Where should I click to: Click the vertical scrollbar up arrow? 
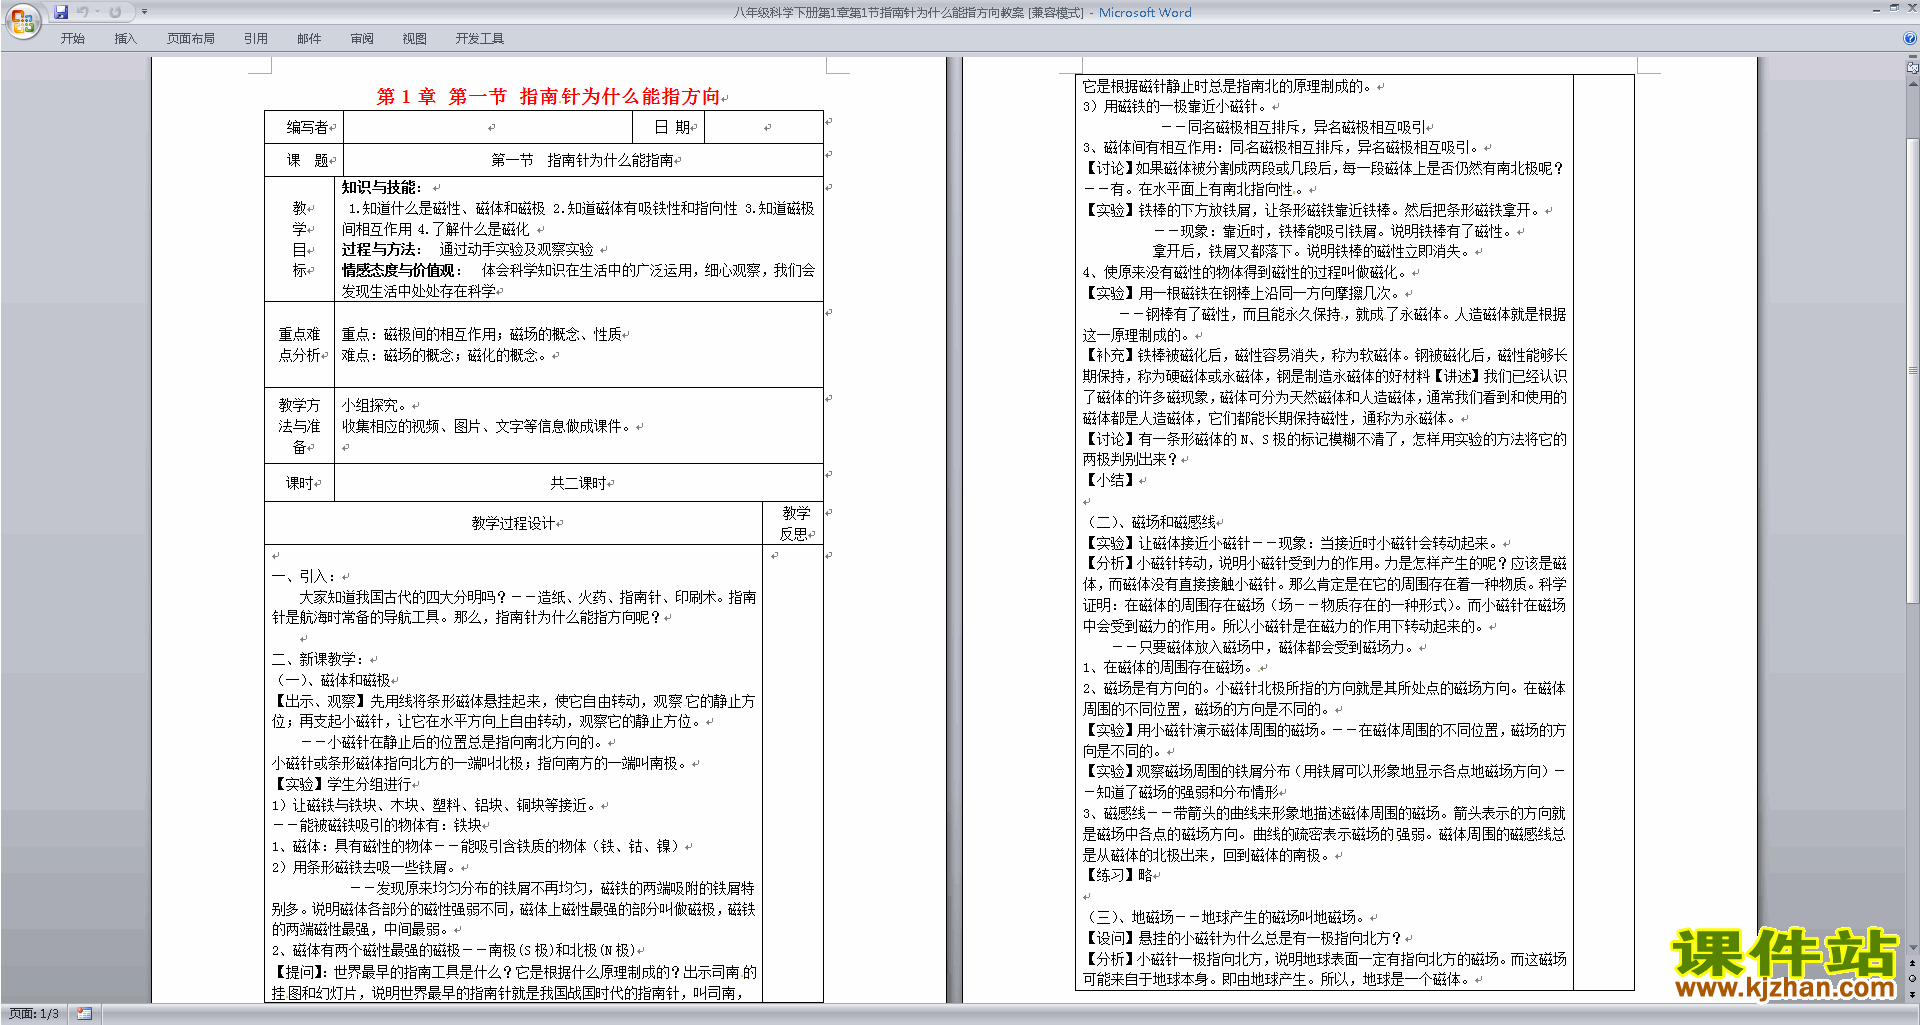coord(1913,83)
